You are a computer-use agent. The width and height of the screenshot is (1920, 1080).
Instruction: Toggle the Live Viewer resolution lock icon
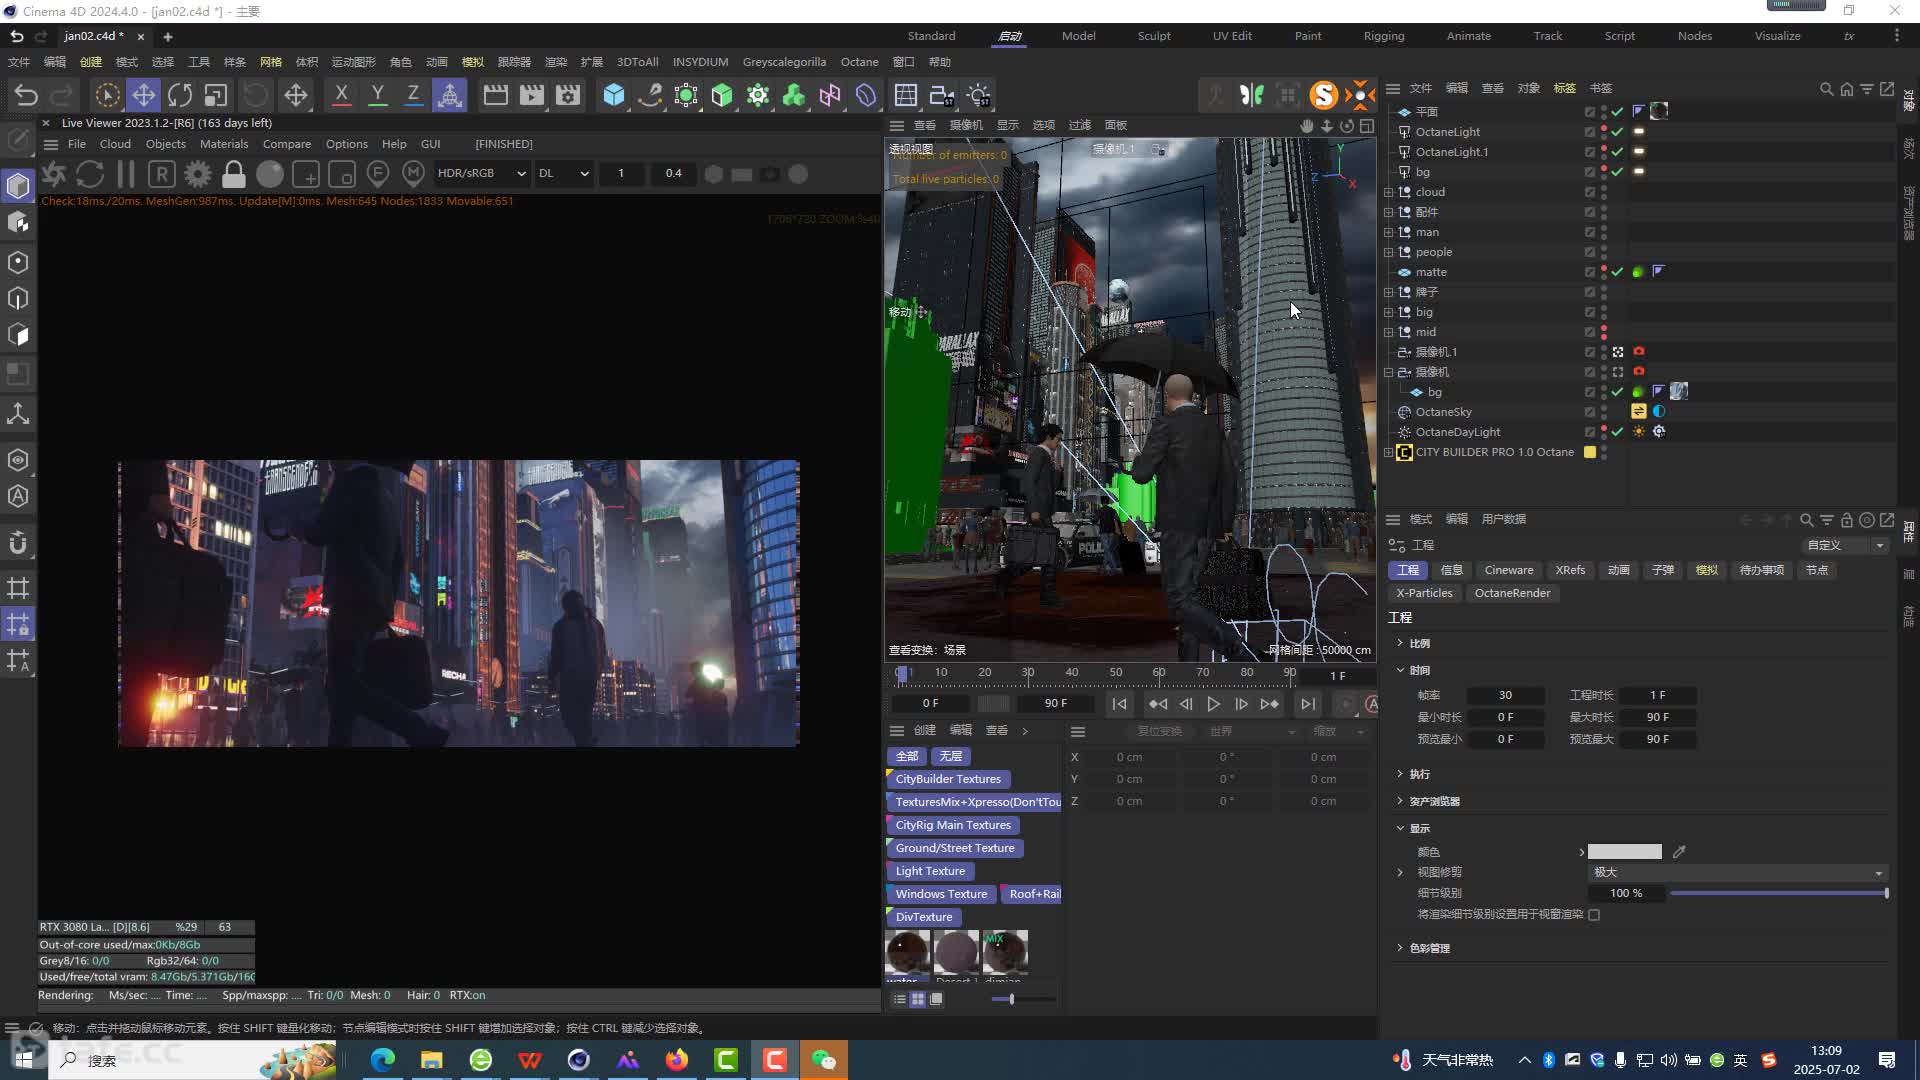pyautogui.click(x=234, y=174)
